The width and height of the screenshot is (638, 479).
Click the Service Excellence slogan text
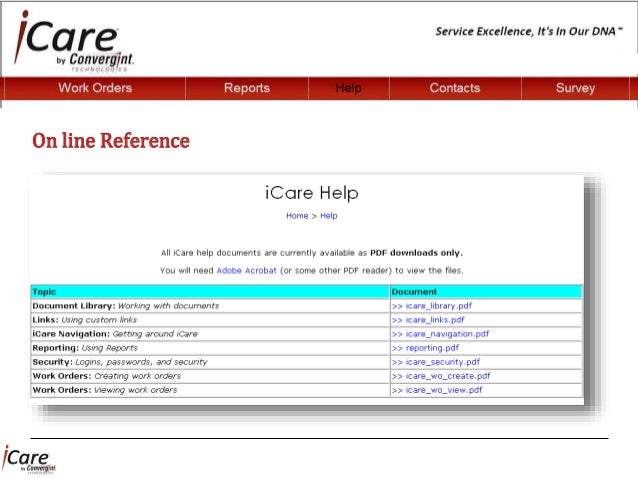[x=529, y=31]
